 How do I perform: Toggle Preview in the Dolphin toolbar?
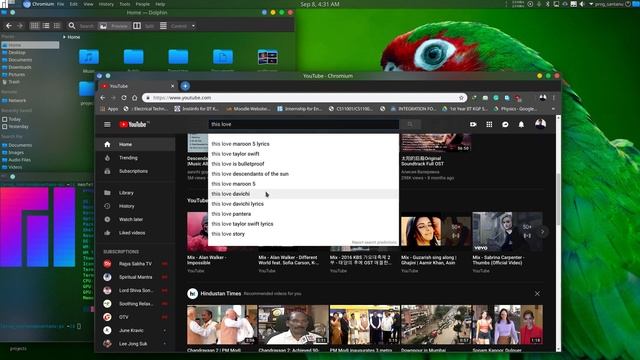click(x=114, y=26)
